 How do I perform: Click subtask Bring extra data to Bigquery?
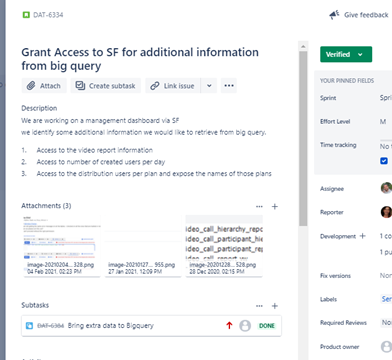tap(111, 326)
